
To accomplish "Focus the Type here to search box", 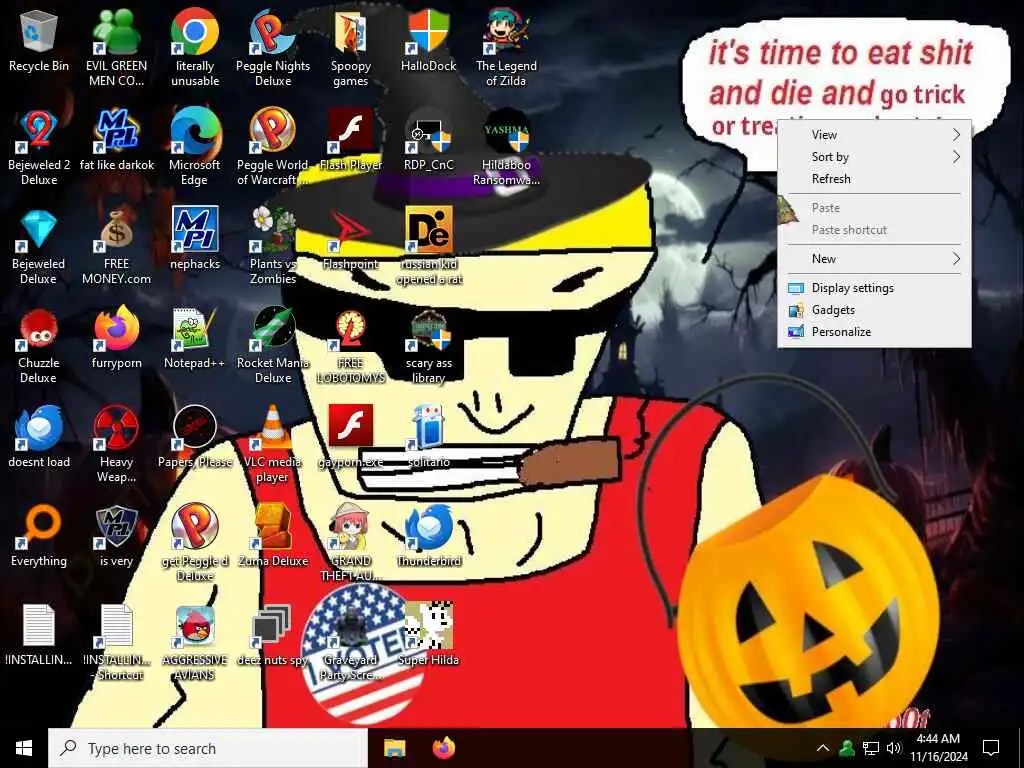I will pyautogui.click(x=208, y=748).
